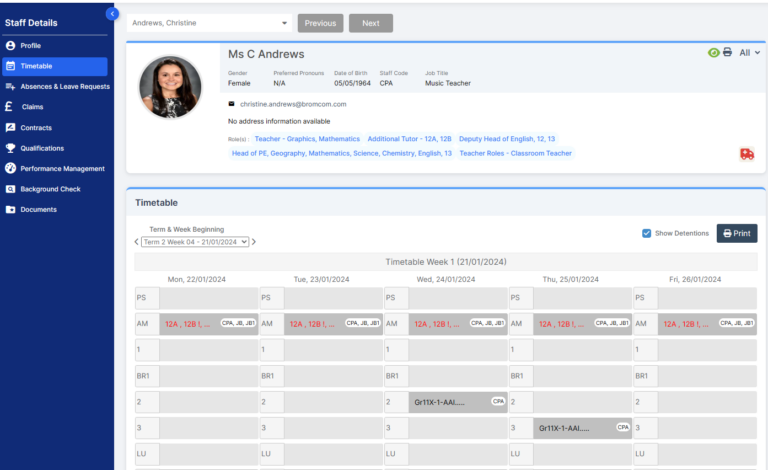Click the Thu, 25/01/2024 column header
The width and height of the screenshot is (768, 470).
pos(571,280)
